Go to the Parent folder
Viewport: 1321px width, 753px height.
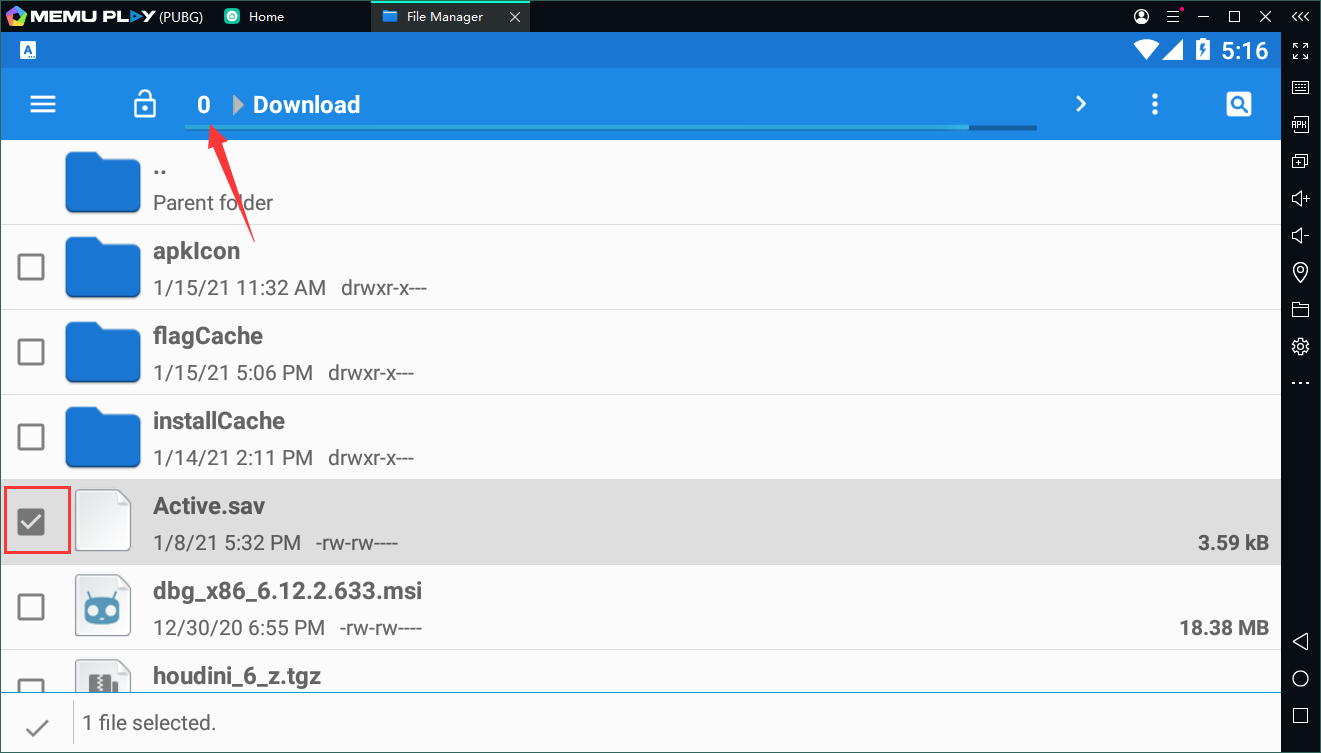(212, 185)
